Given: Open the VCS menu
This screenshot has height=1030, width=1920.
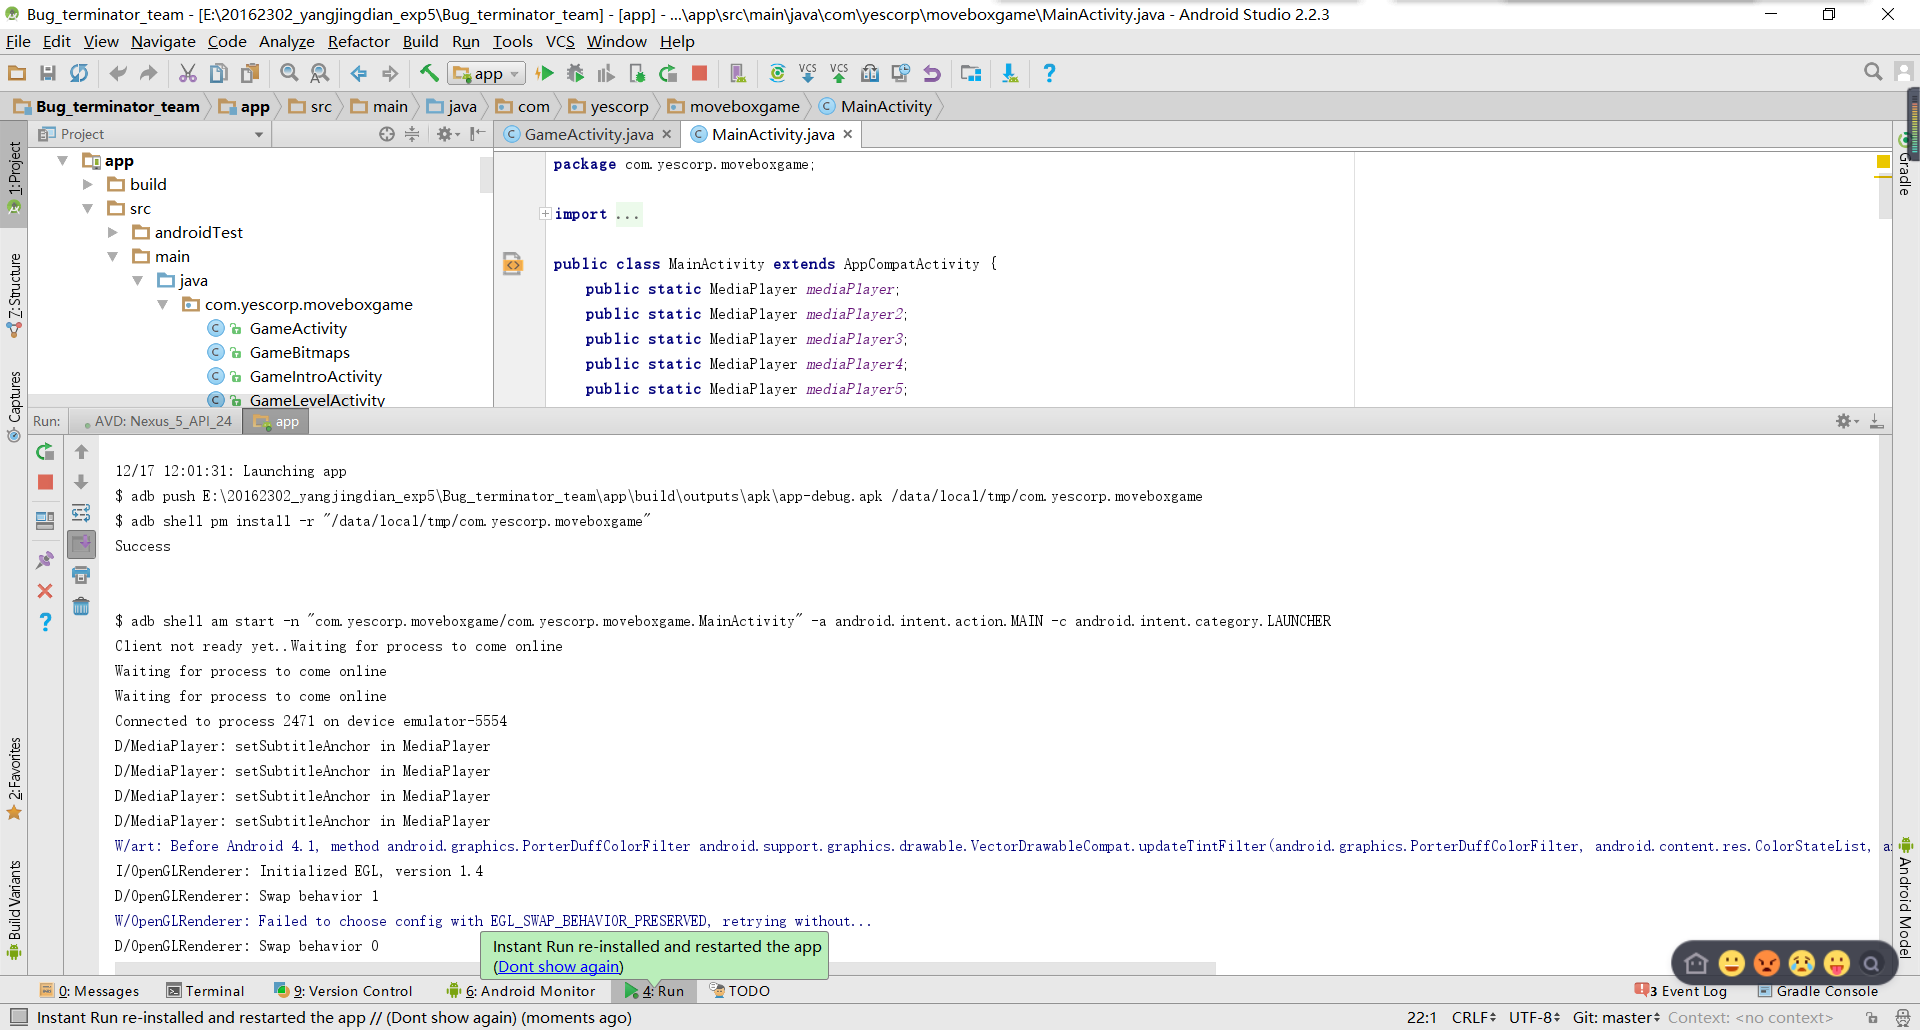Looking at the screenshot, I should pyautogui.click(x=560, y=41).
